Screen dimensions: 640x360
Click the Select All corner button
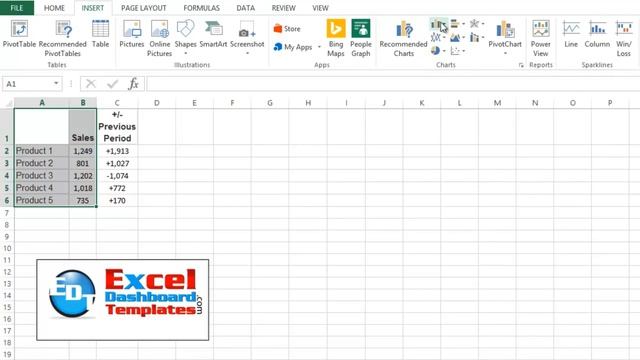(x=7, y=103)
